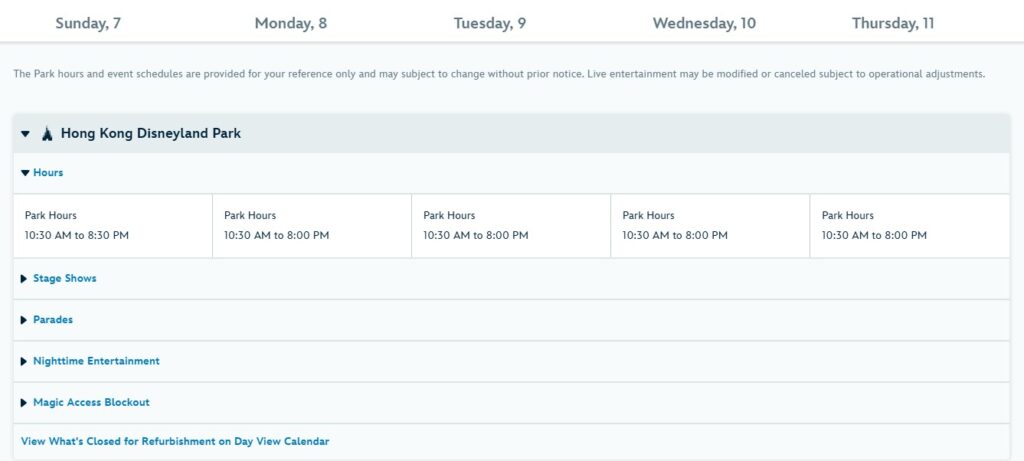Expand the Nighttime Entertainment arrow
Image resolution: width=1024 pixels, height=461 pixels.
24,361
